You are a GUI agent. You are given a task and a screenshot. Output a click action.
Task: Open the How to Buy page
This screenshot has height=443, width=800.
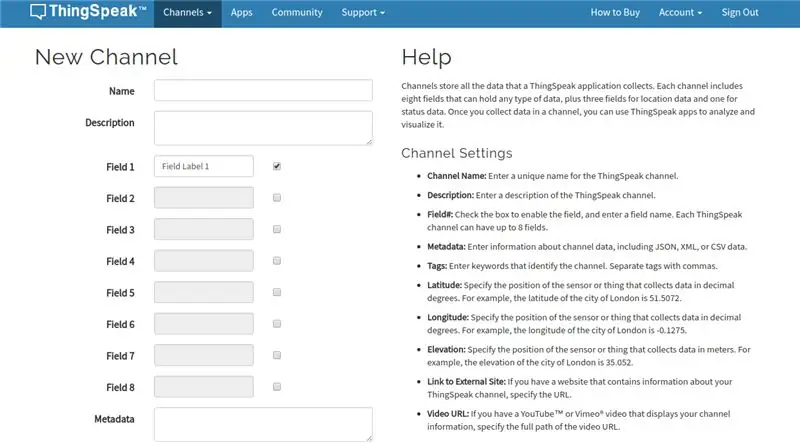point(615,12)
